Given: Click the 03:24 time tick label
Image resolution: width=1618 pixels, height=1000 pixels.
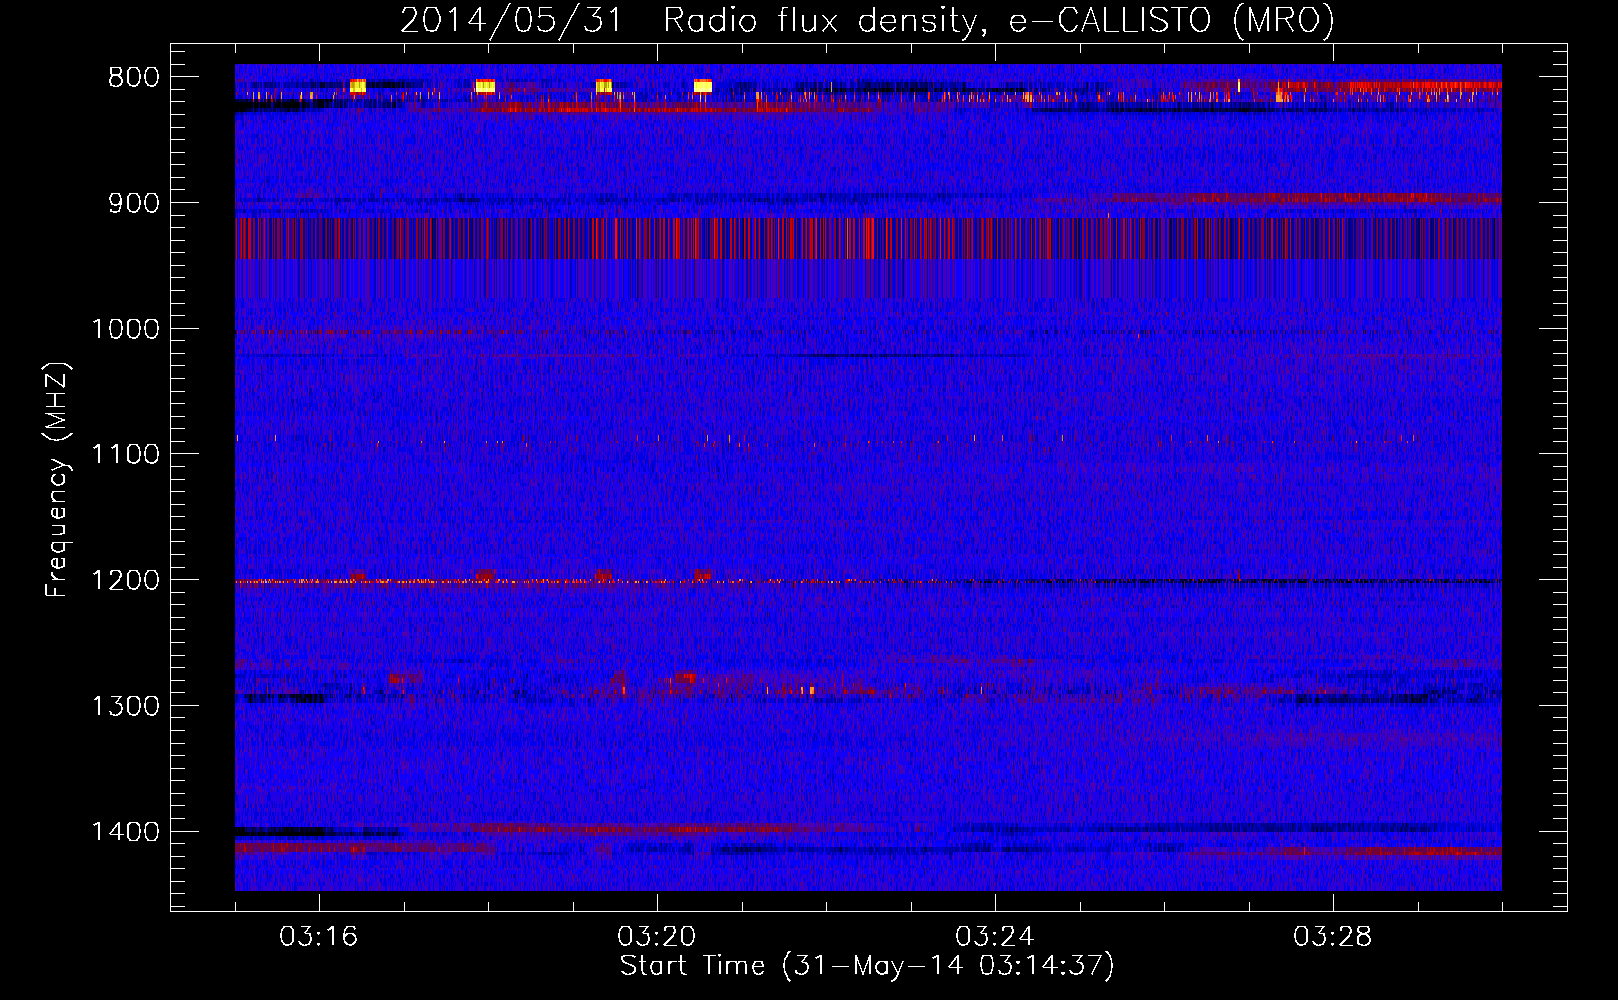Looking at the screenshot, I should coord(995,937).
